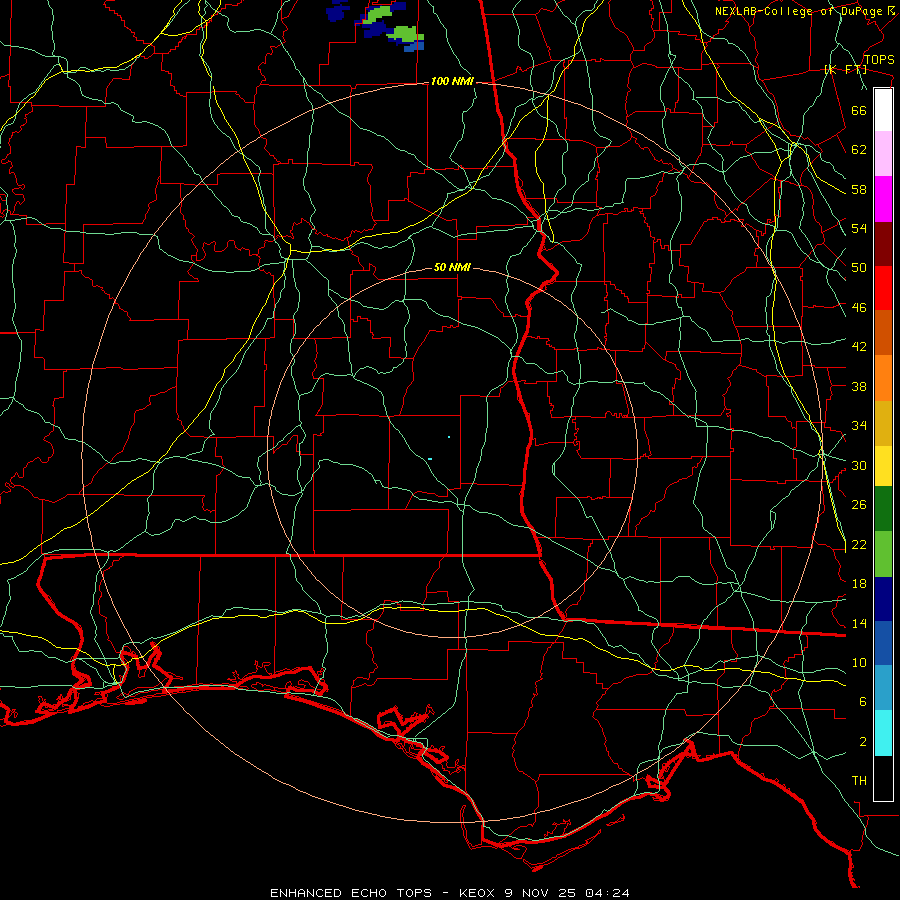Click the gold swatch between 38 and 34
The image size is (900, 900).
click(883, 423)
